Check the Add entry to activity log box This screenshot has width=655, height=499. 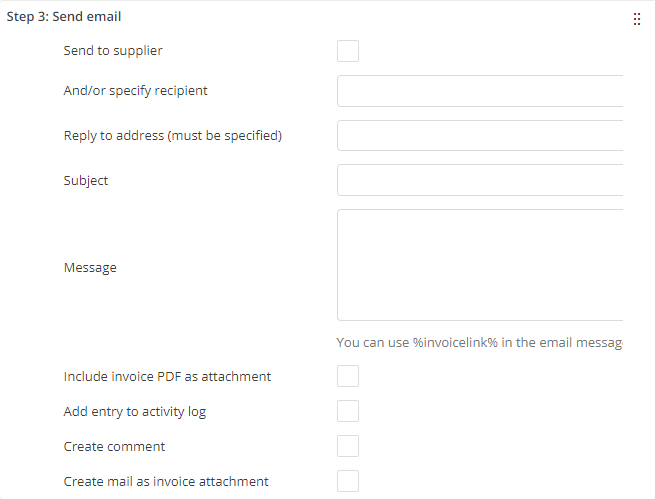pyautogui.click(x=348, y=411)
